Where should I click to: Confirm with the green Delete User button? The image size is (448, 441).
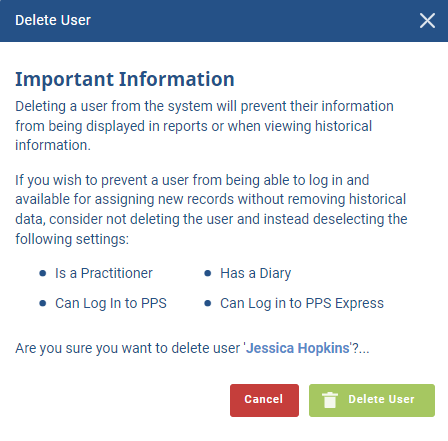point(372,400)
